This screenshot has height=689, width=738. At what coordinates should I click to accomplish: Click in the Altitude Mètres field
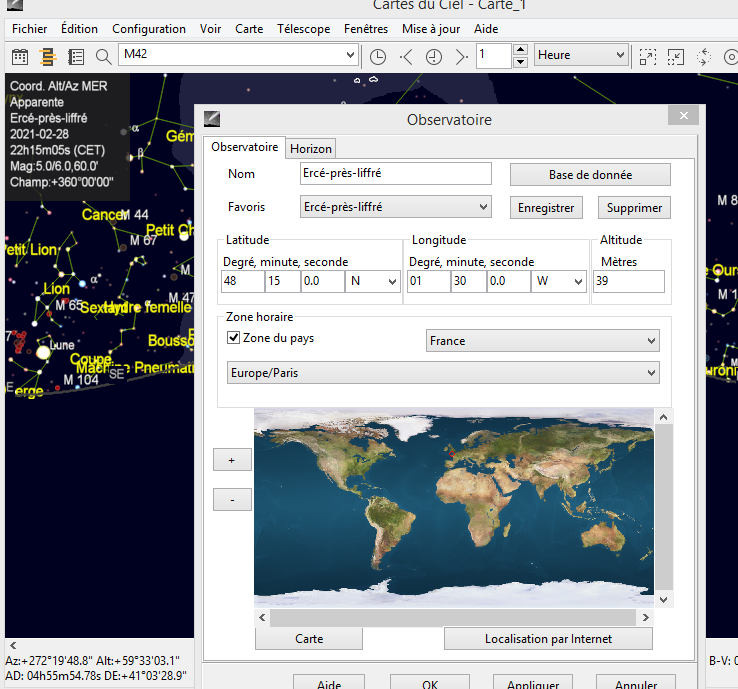tap(628, 282)
